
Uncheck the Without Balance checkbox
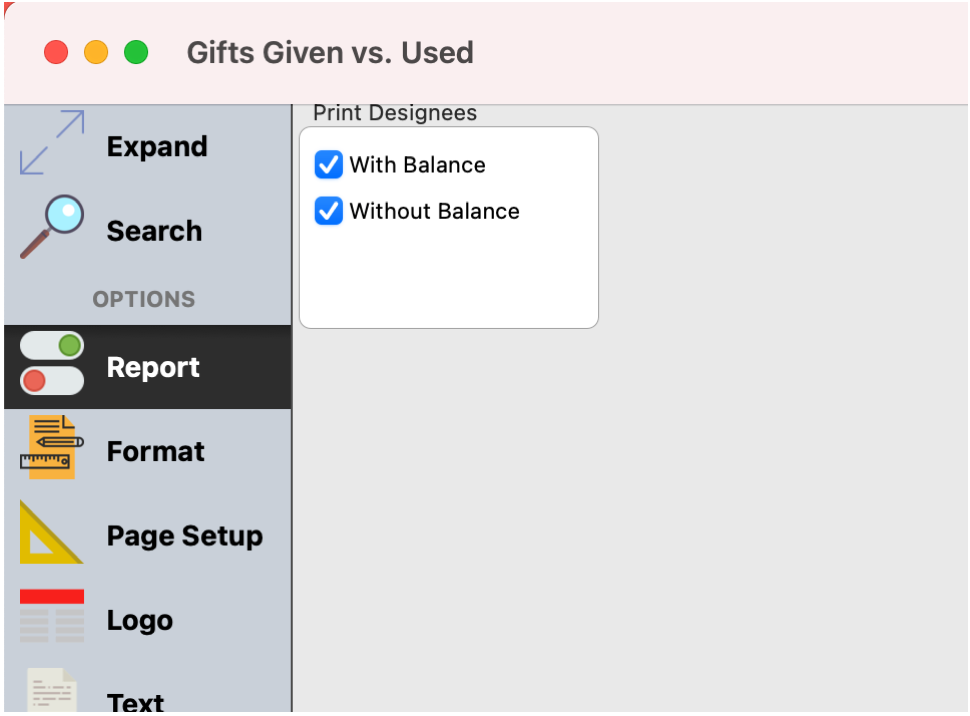[328, 211]
